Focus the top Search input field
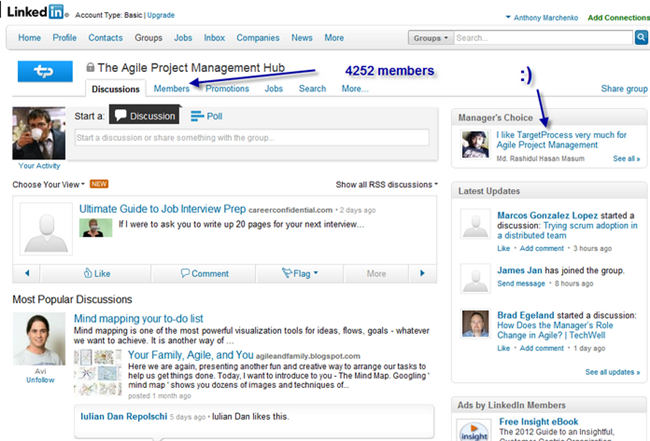The height and width of the screenshot is (441, 650). [x=543, y=38]
